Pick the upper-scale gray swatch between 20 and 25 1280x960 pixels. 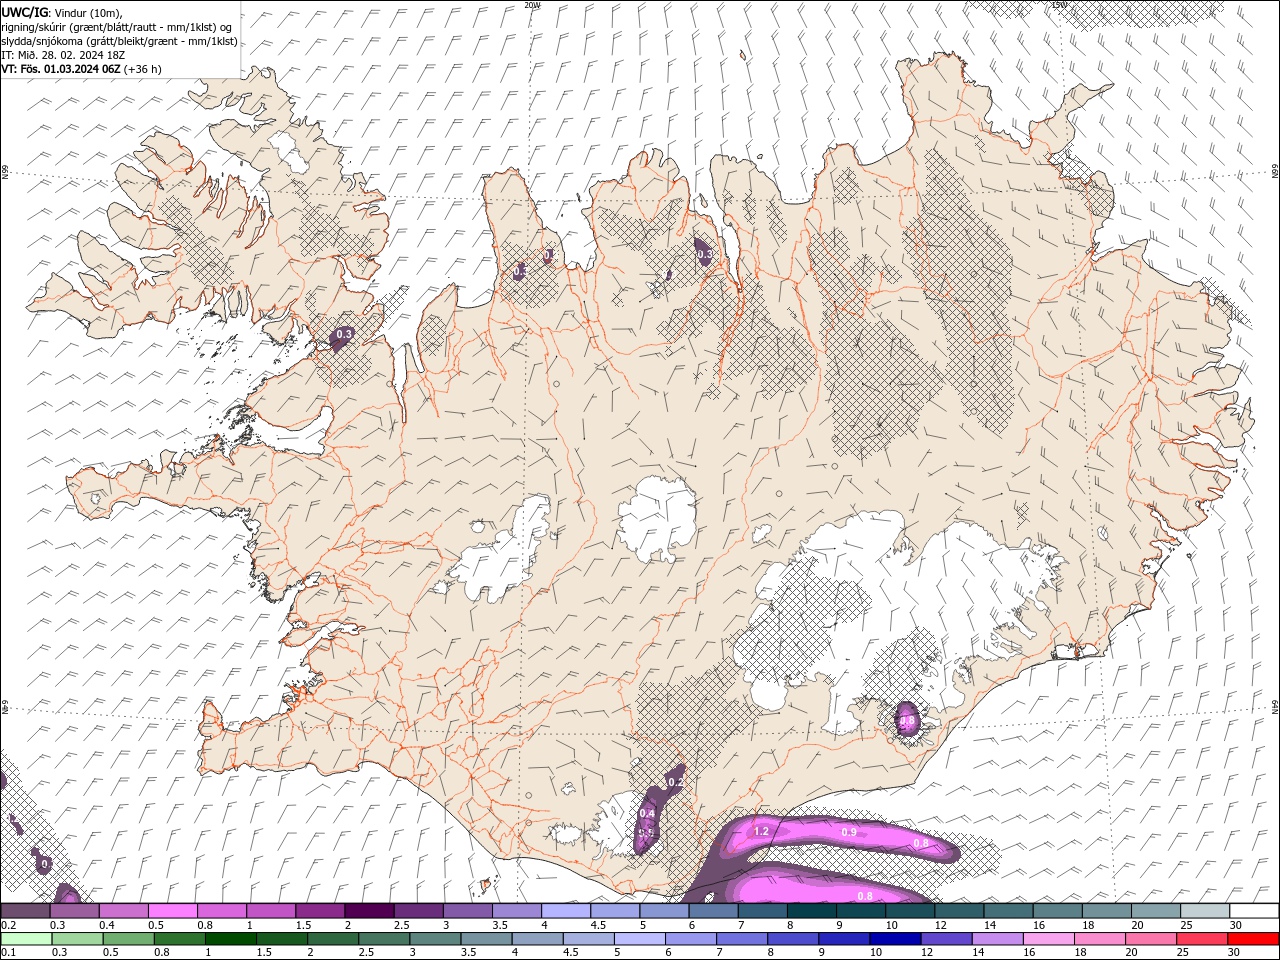[1156, 911]
